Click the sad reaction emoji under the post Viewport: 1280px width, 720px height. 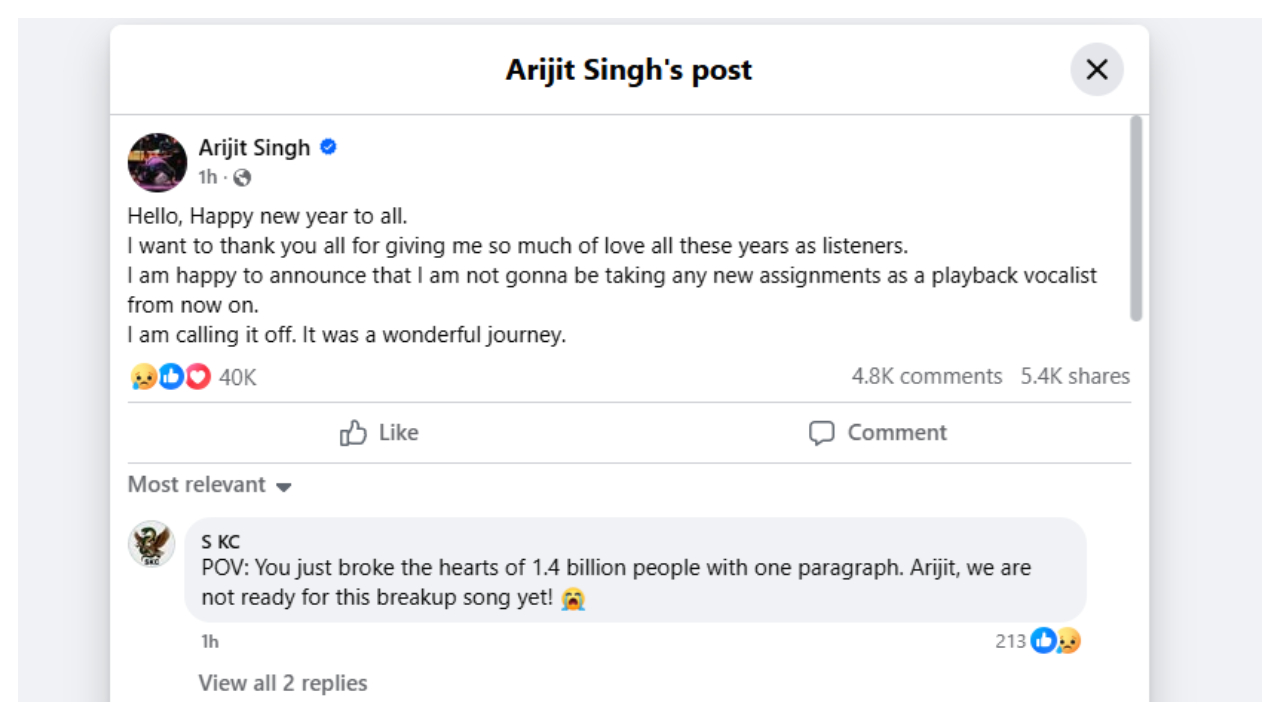[x=143, y=377]
